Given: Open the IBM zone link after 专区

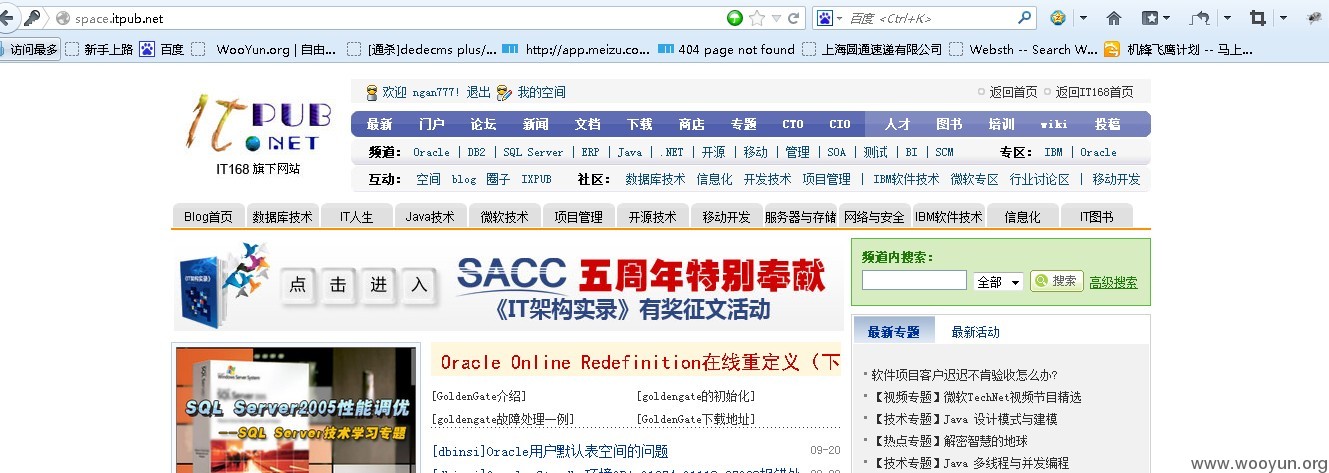Looking at the screenshot, I should (x=1053, y=152).
